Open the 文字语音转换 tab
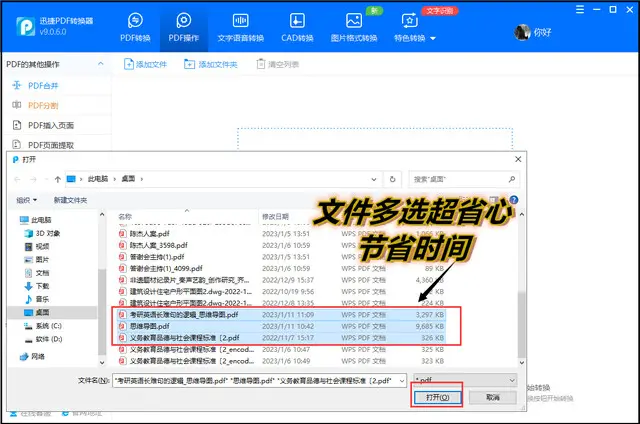 (x=240, y=27)
